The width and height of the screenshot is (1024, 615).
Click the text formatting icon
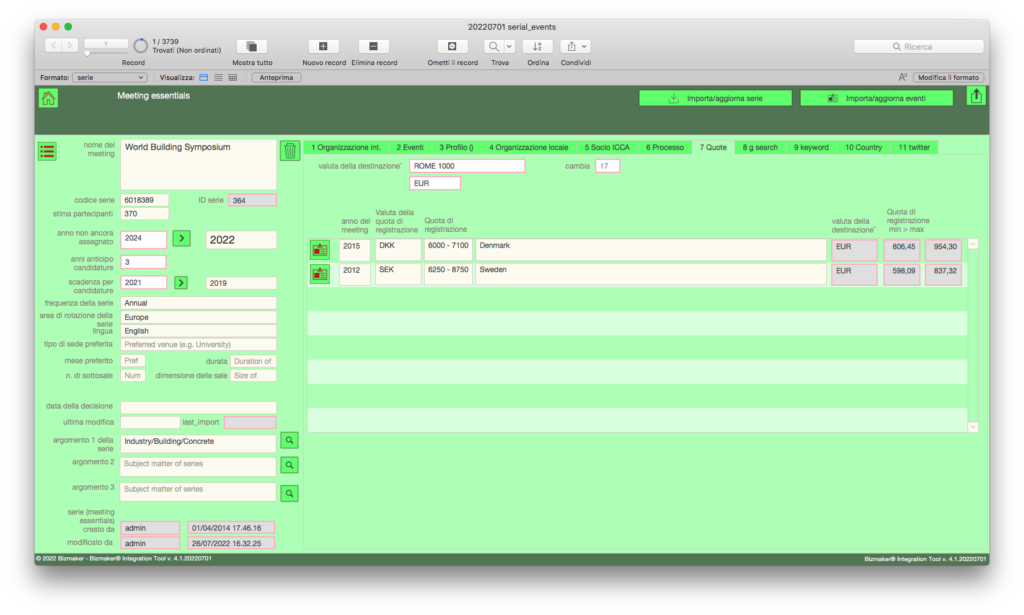pyautogui.click(x=903, y=77)
